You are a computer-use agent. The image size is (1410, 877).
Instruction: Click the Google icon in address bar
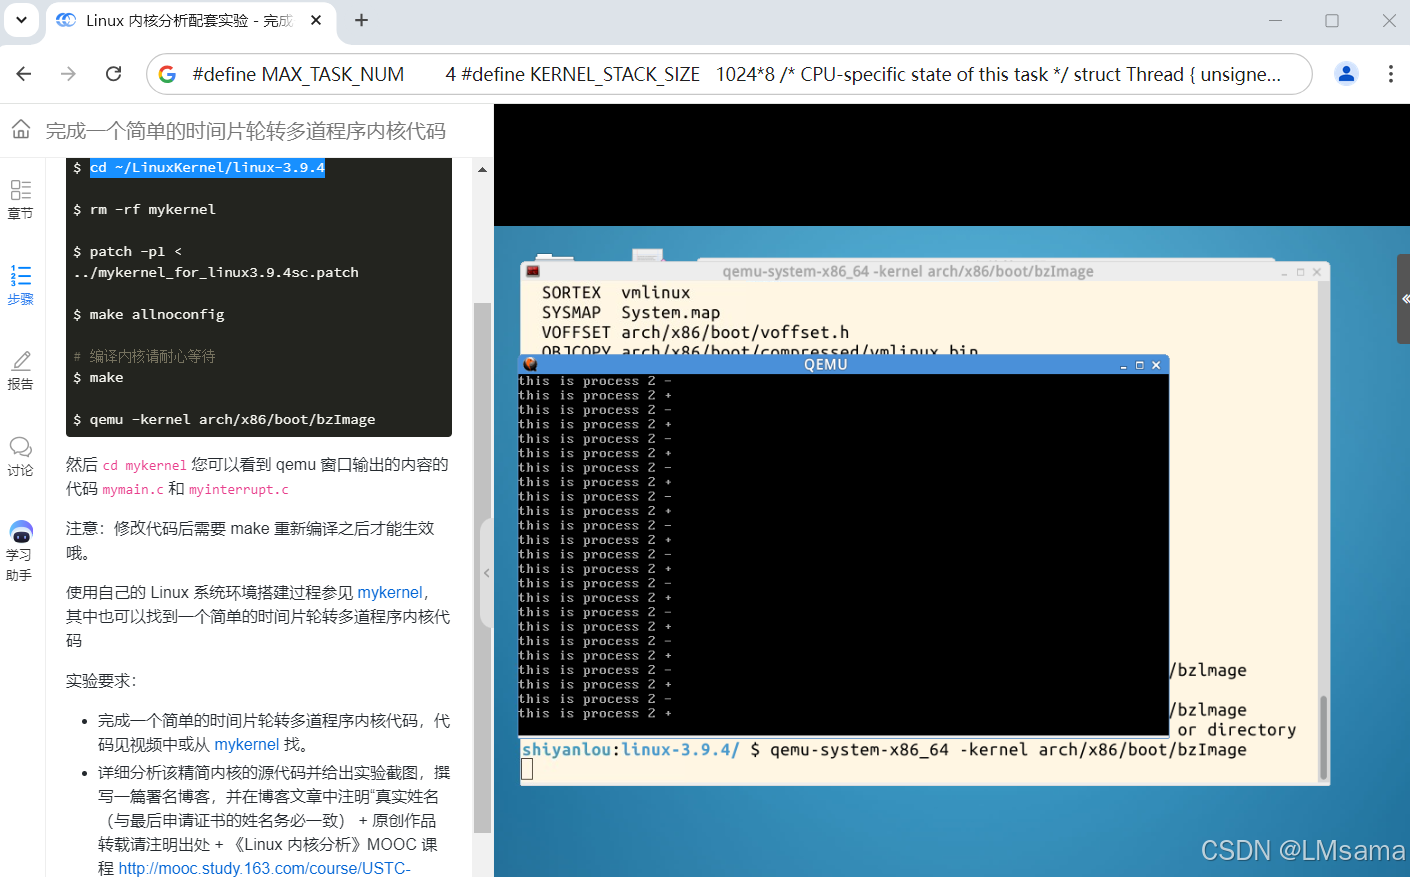[167, 74]
